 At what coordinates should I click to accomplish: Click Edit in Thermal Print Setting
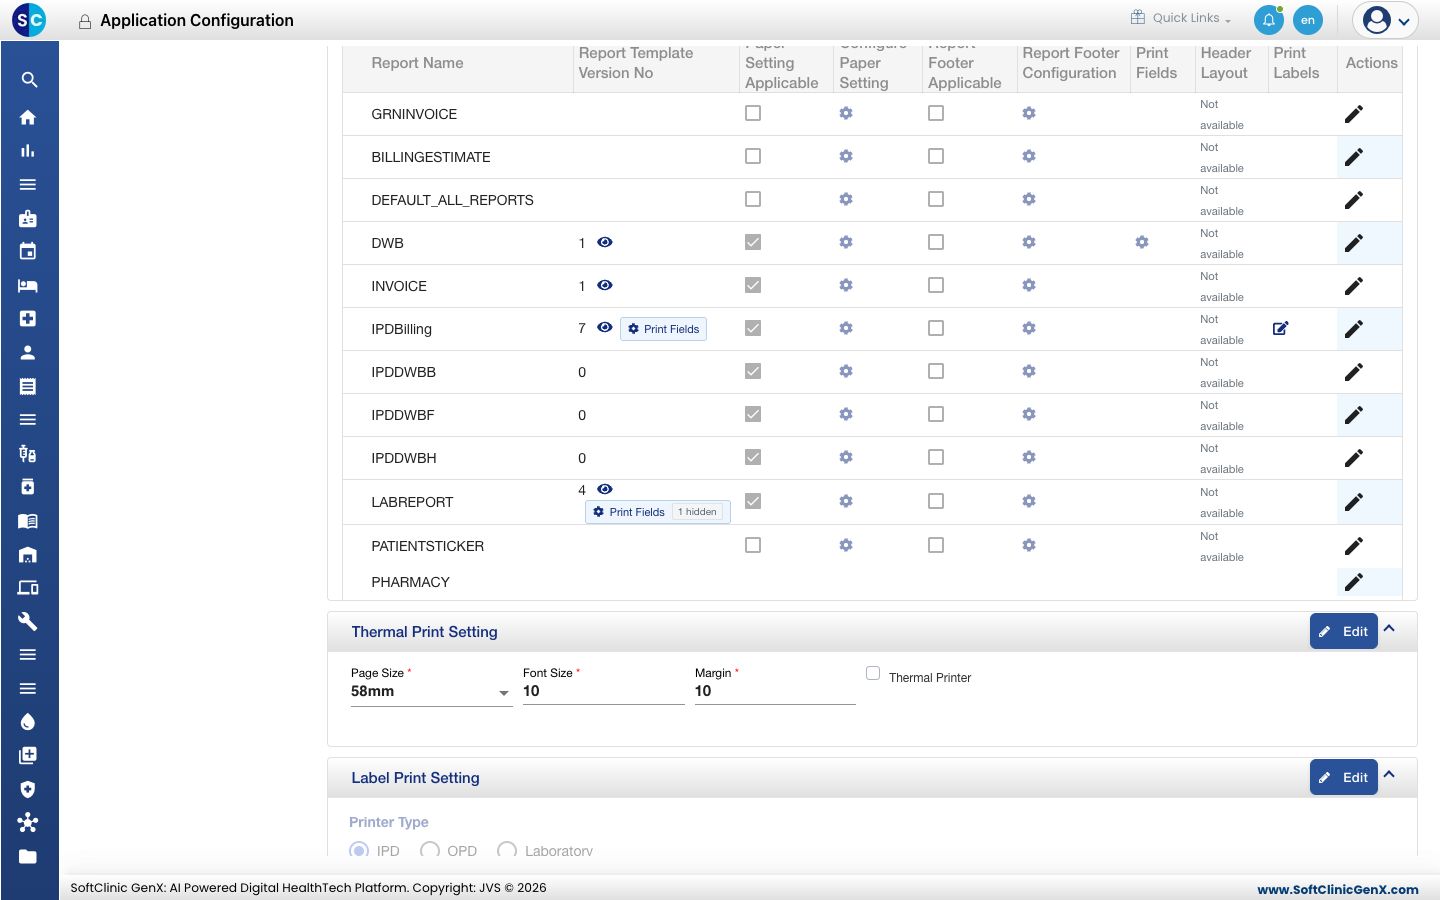pyautogui.click(x=1344, y=631)
